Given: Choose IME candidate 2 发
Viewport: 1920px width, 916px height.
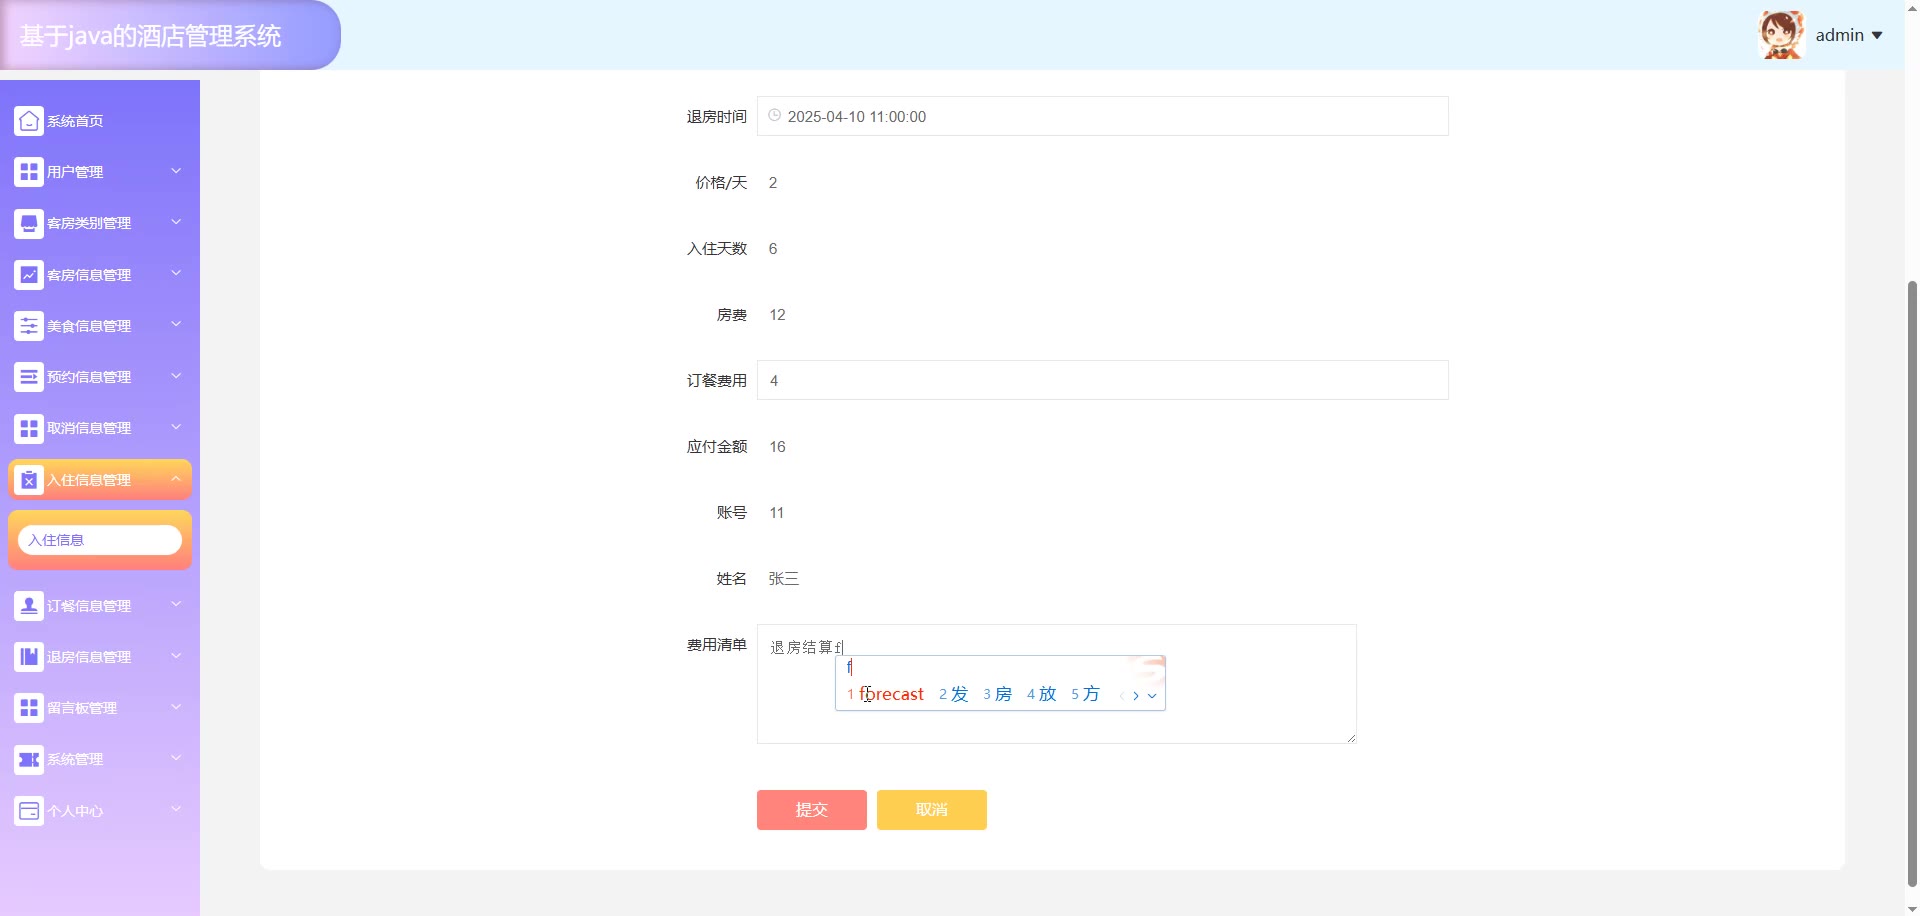Looking at the screenshot, I should (x=954, y=694).
